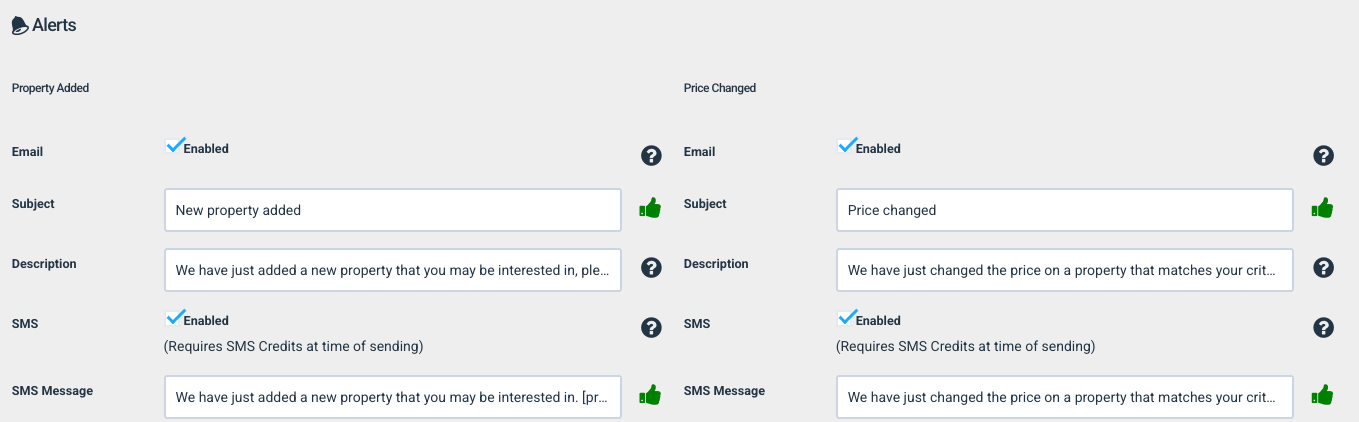This screenshot has height=422, width=1359.
Task: Click Property Added Description text field
Action: [393, 270]
